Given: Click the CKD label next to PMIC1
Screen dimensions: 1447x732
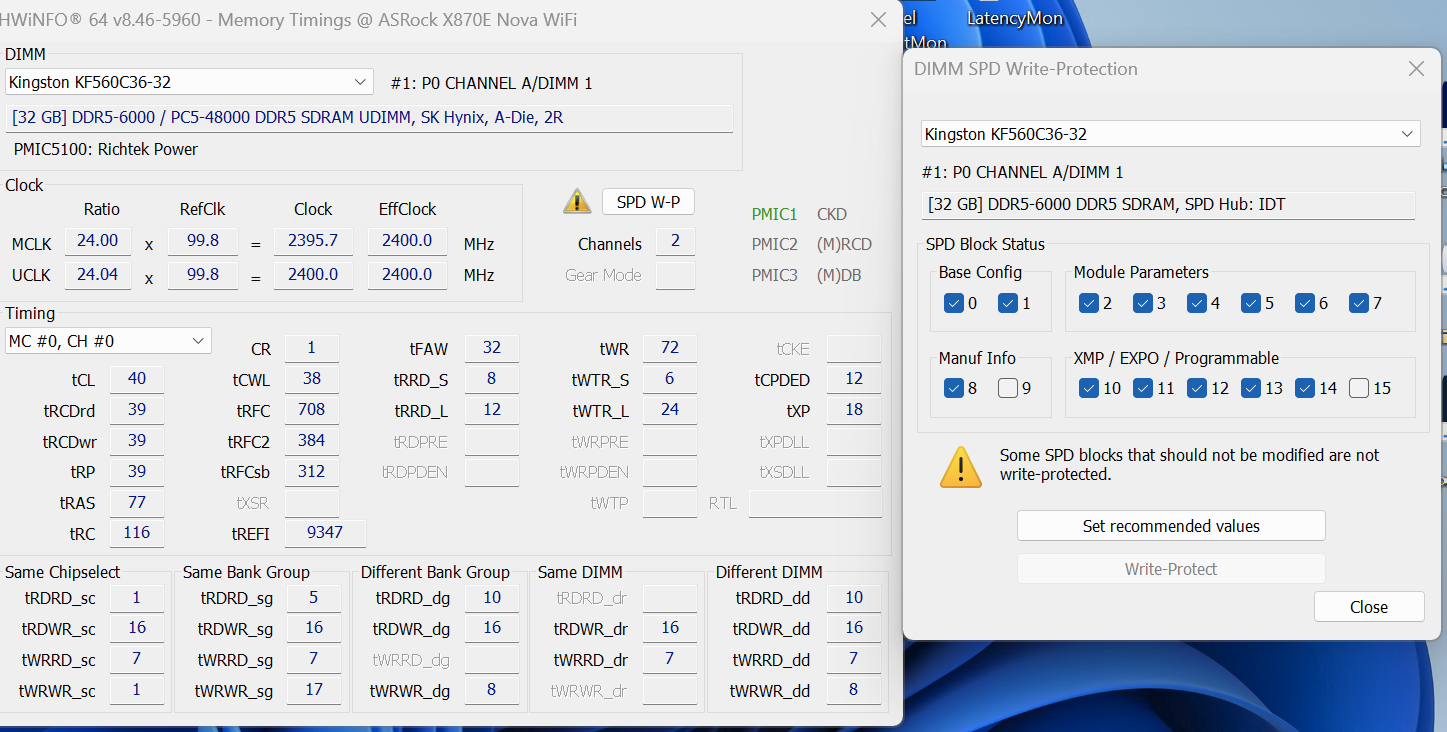Looking at the screenshot, I should pyautogui.click(x=832, y=214).
